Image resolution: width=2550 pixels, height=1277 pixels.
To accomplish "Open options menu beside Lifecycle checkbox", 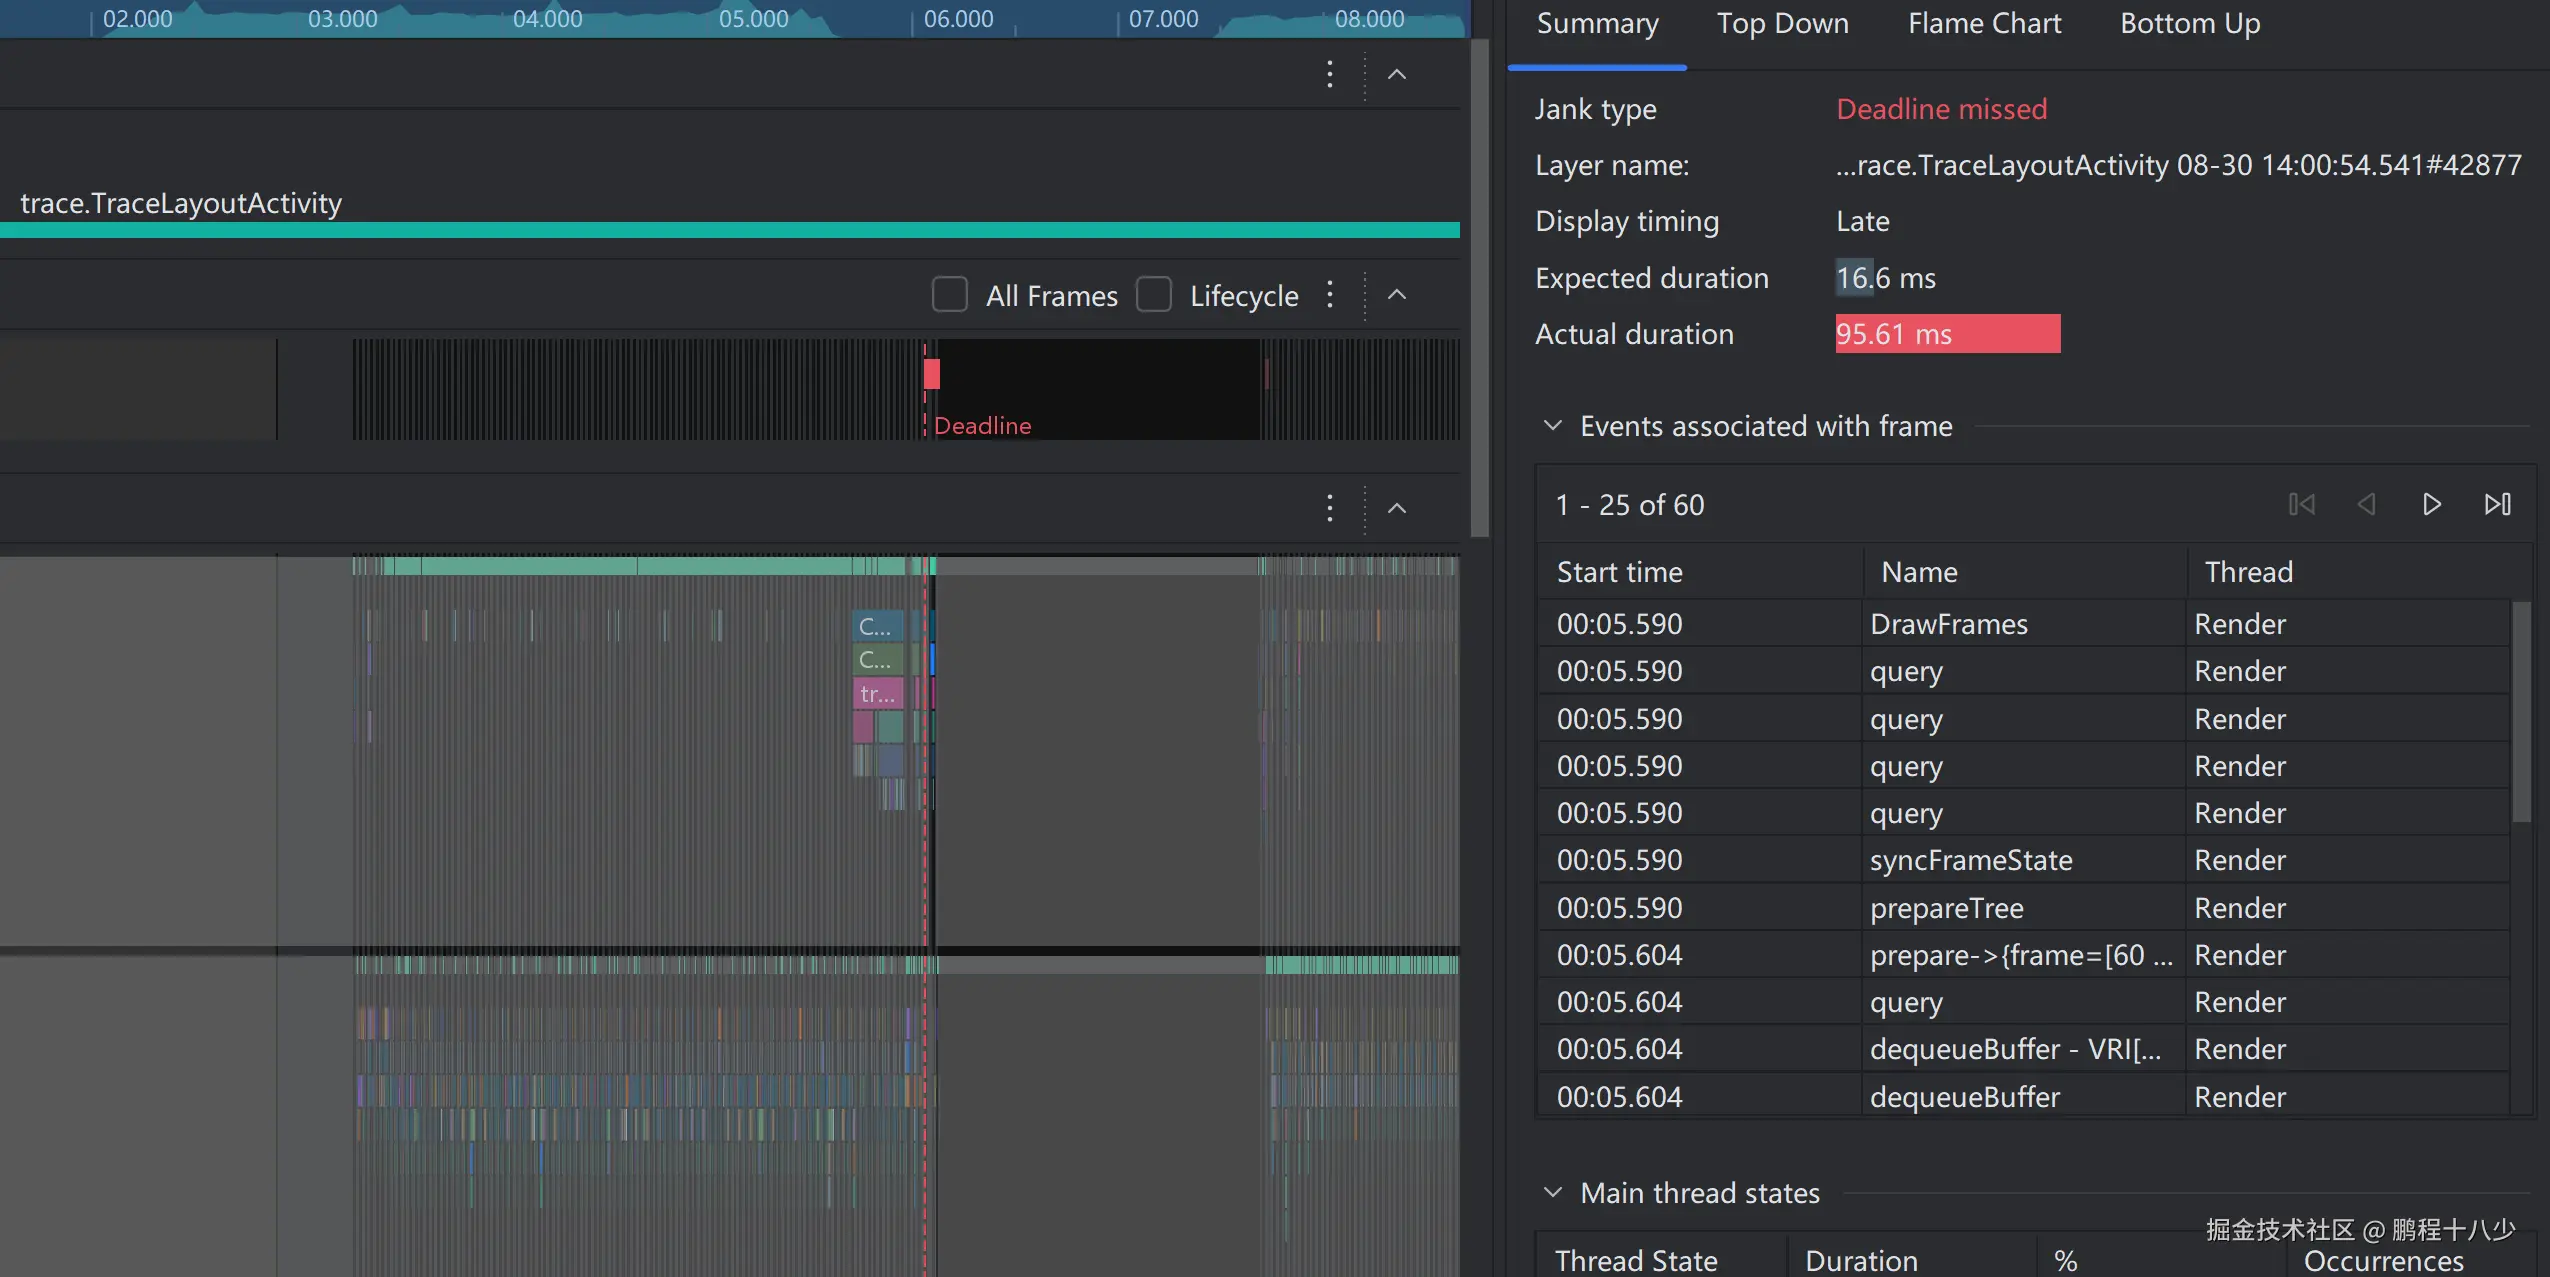I will point(1329,295).
